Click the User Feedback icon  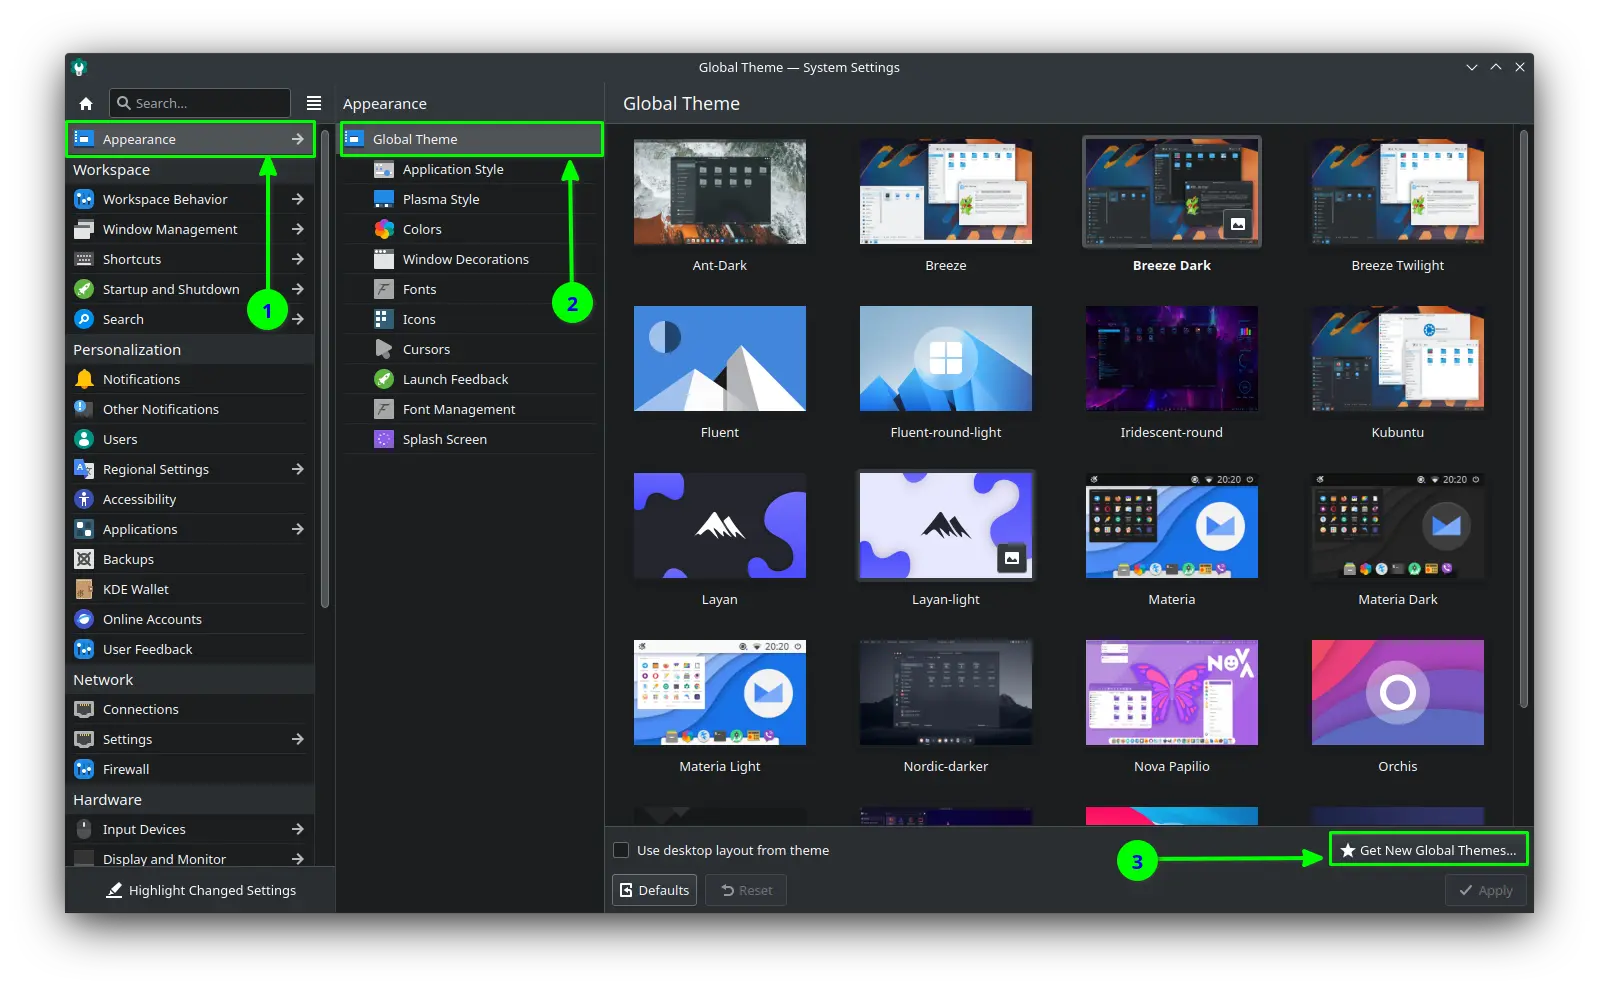[x=84, y=649]
